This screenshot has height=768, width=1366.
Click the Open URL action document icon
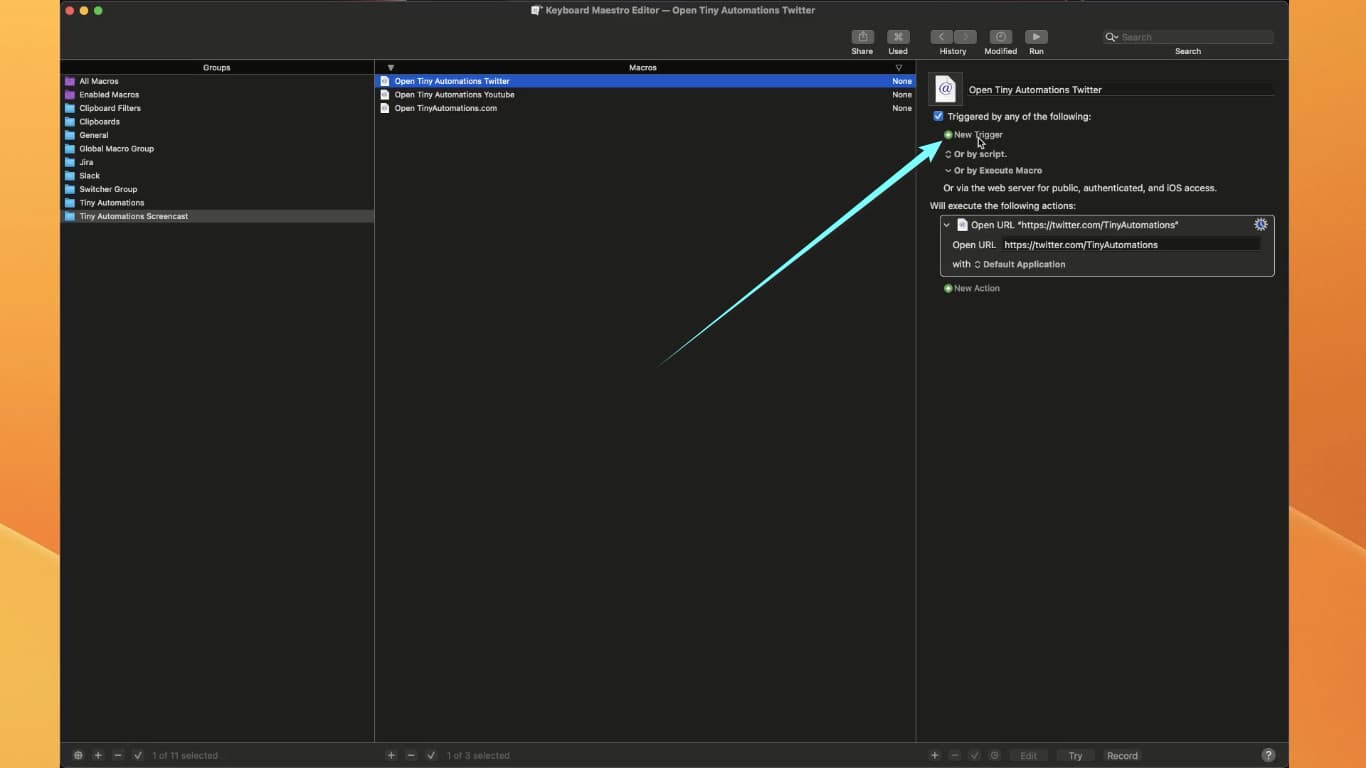(962, 225)
